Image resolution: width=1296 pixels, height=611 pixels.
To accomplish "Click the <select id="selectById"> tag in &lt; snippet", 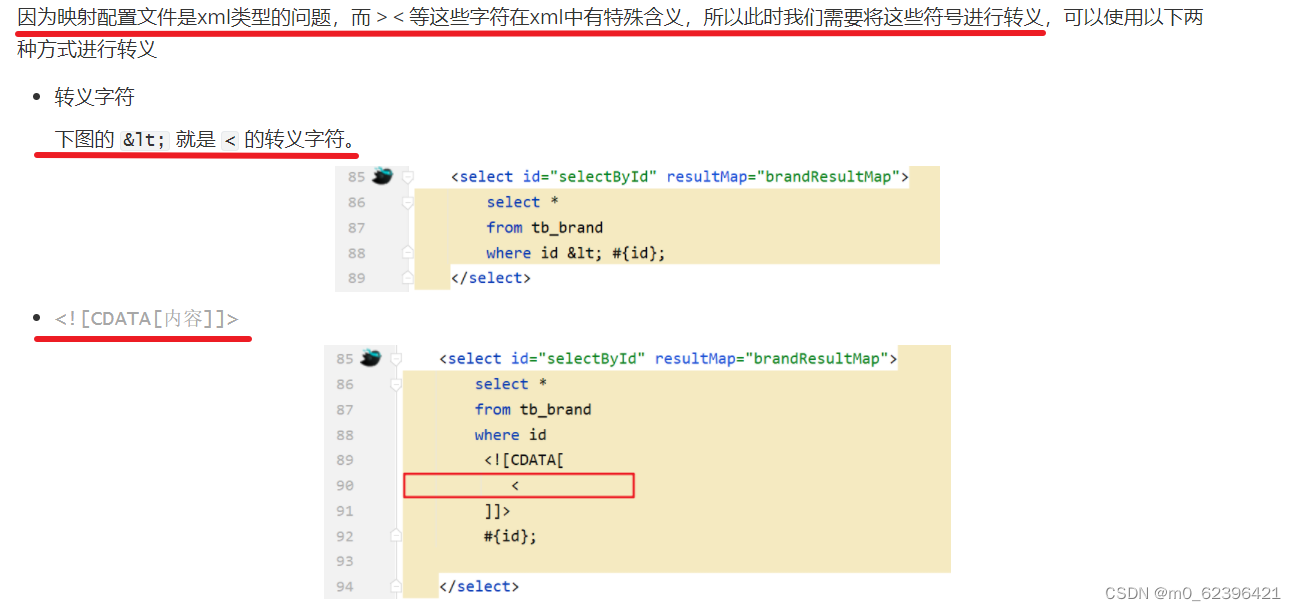I will (x=680, y=177).
